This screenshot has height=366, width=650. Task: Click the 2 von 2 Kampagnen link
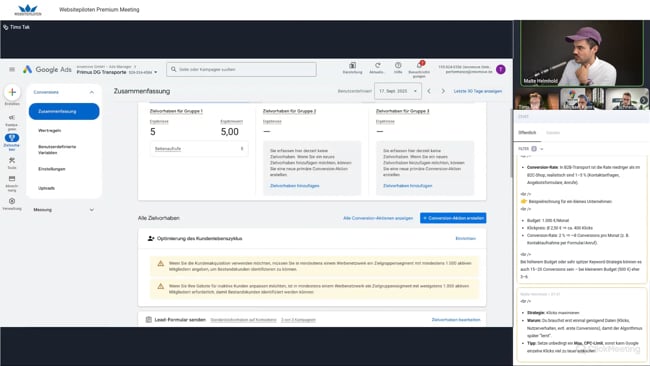[298, 320]
